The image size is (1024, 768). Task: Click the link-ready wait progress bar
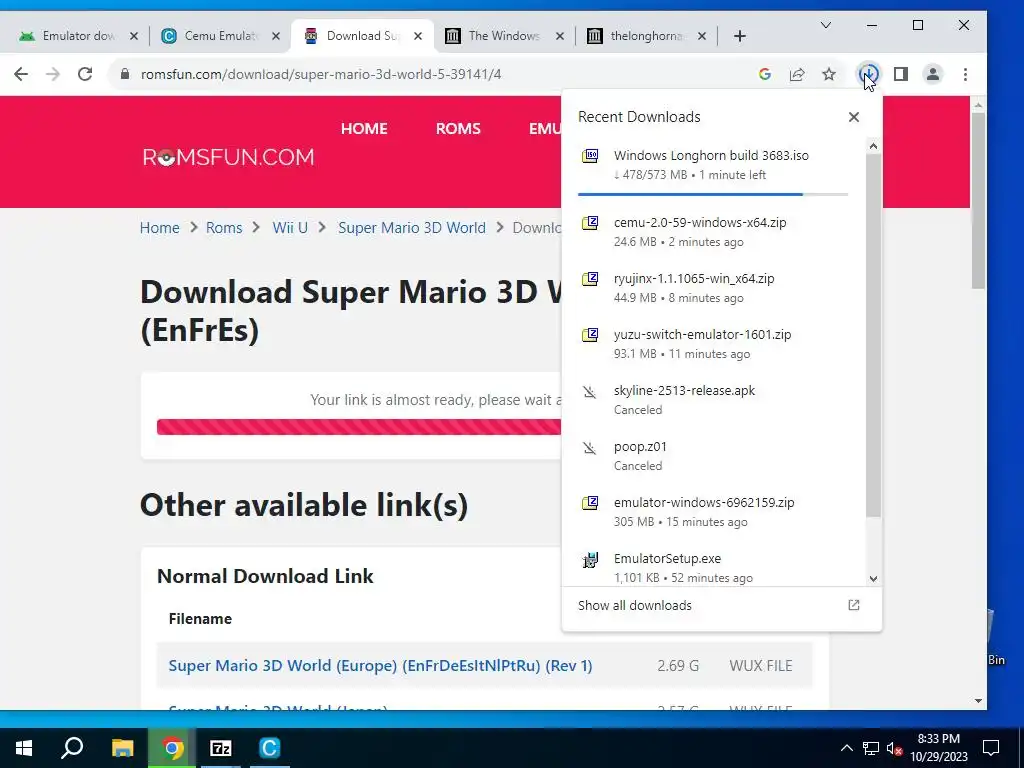[359, 426]
